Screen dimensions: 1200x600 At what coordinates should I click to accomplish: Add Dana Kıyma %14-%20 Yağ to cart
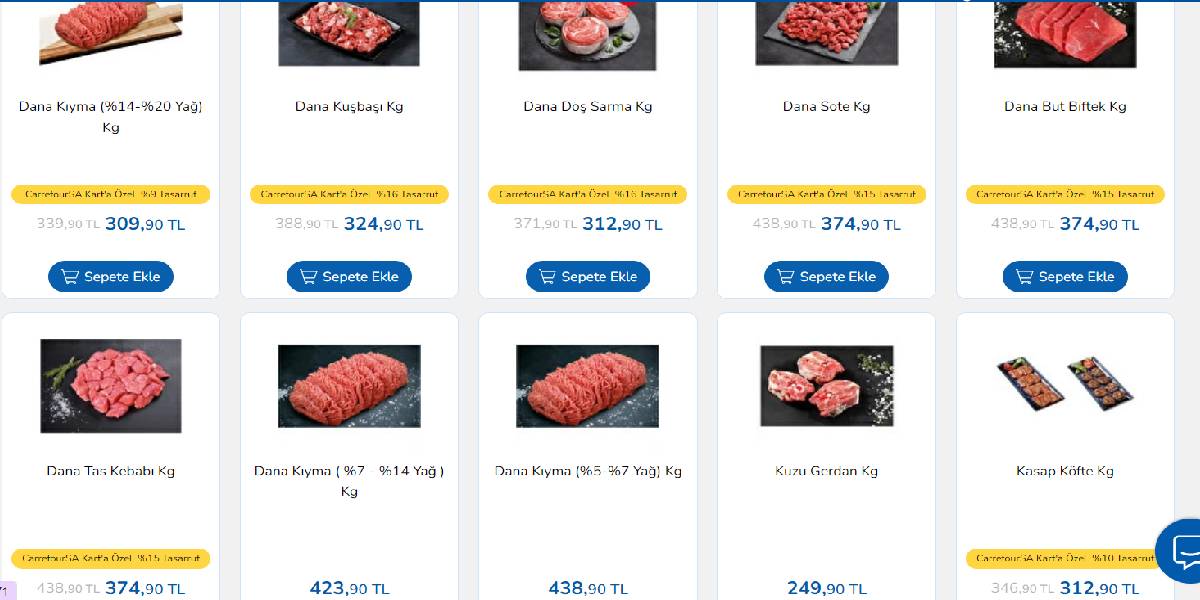(111, 277)
